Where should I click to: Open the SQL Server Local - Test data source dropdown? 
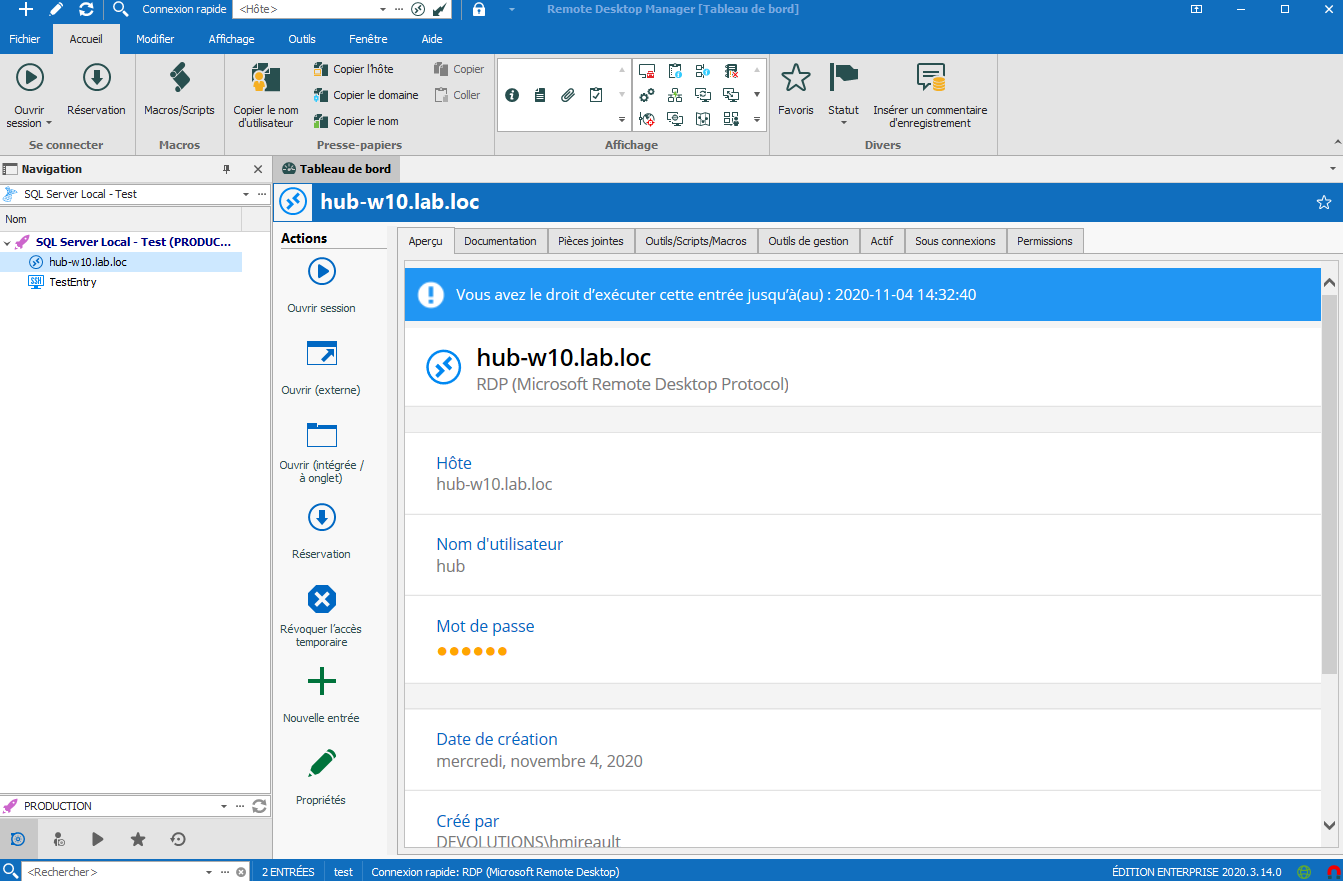[x=246, y=194]
